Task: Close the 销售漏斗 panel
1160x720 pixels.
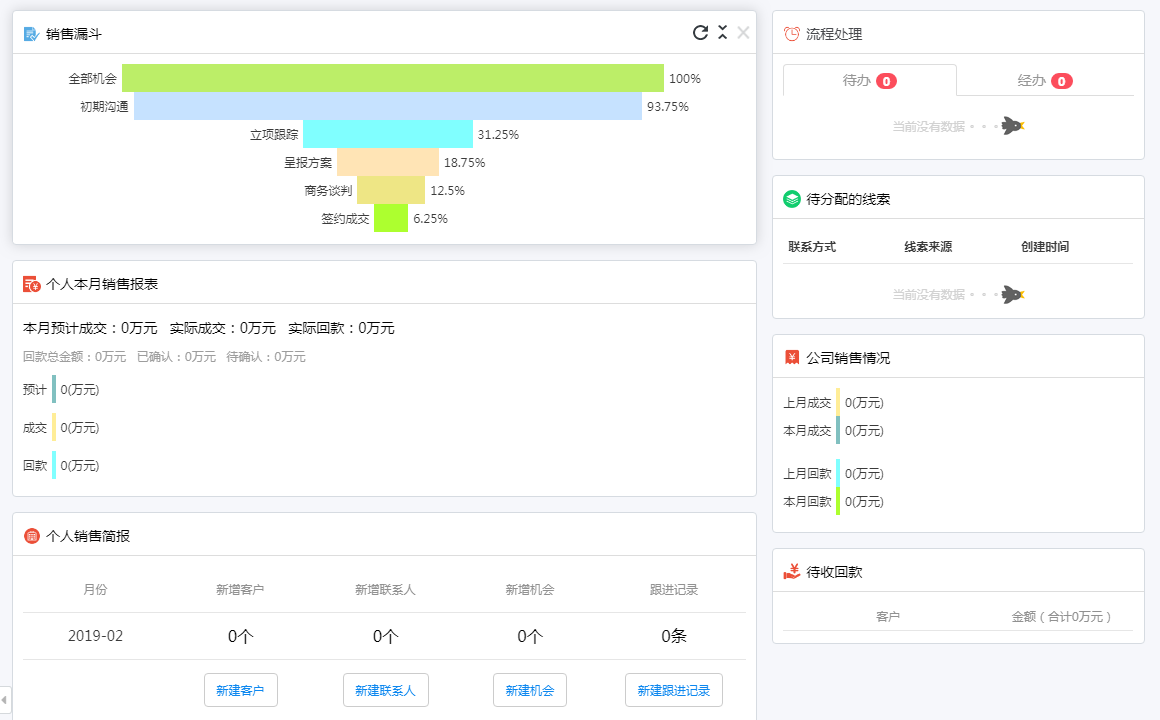Action: [743, 33]
